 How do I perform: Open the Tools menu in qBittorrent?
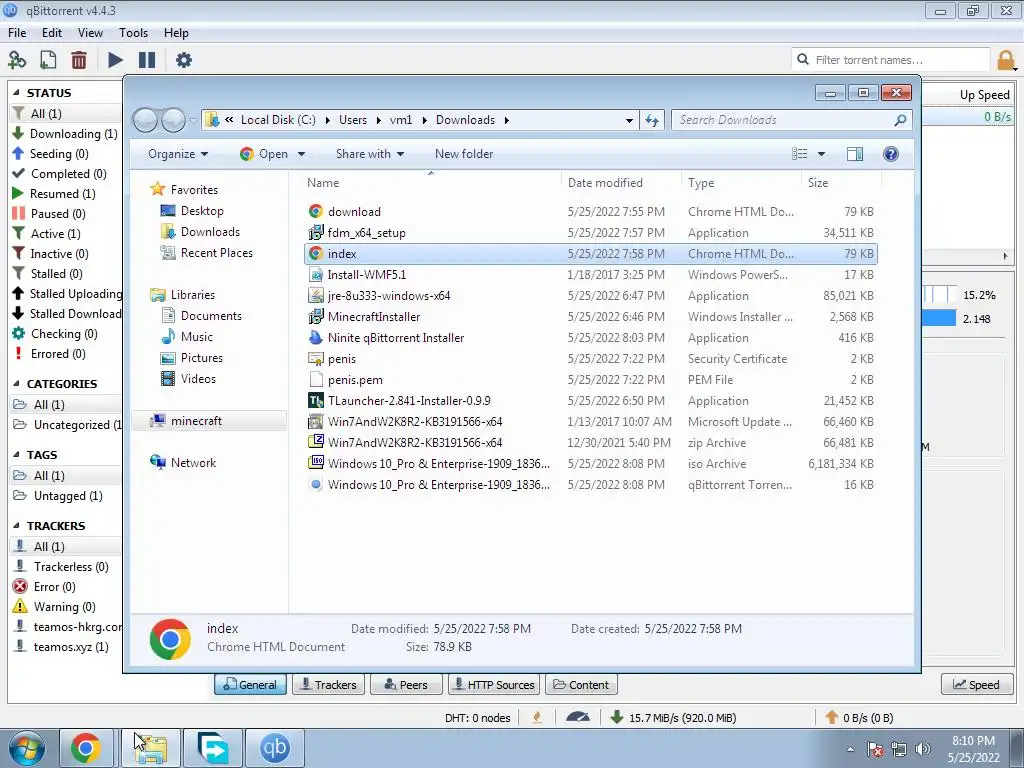tap(133, 33)
